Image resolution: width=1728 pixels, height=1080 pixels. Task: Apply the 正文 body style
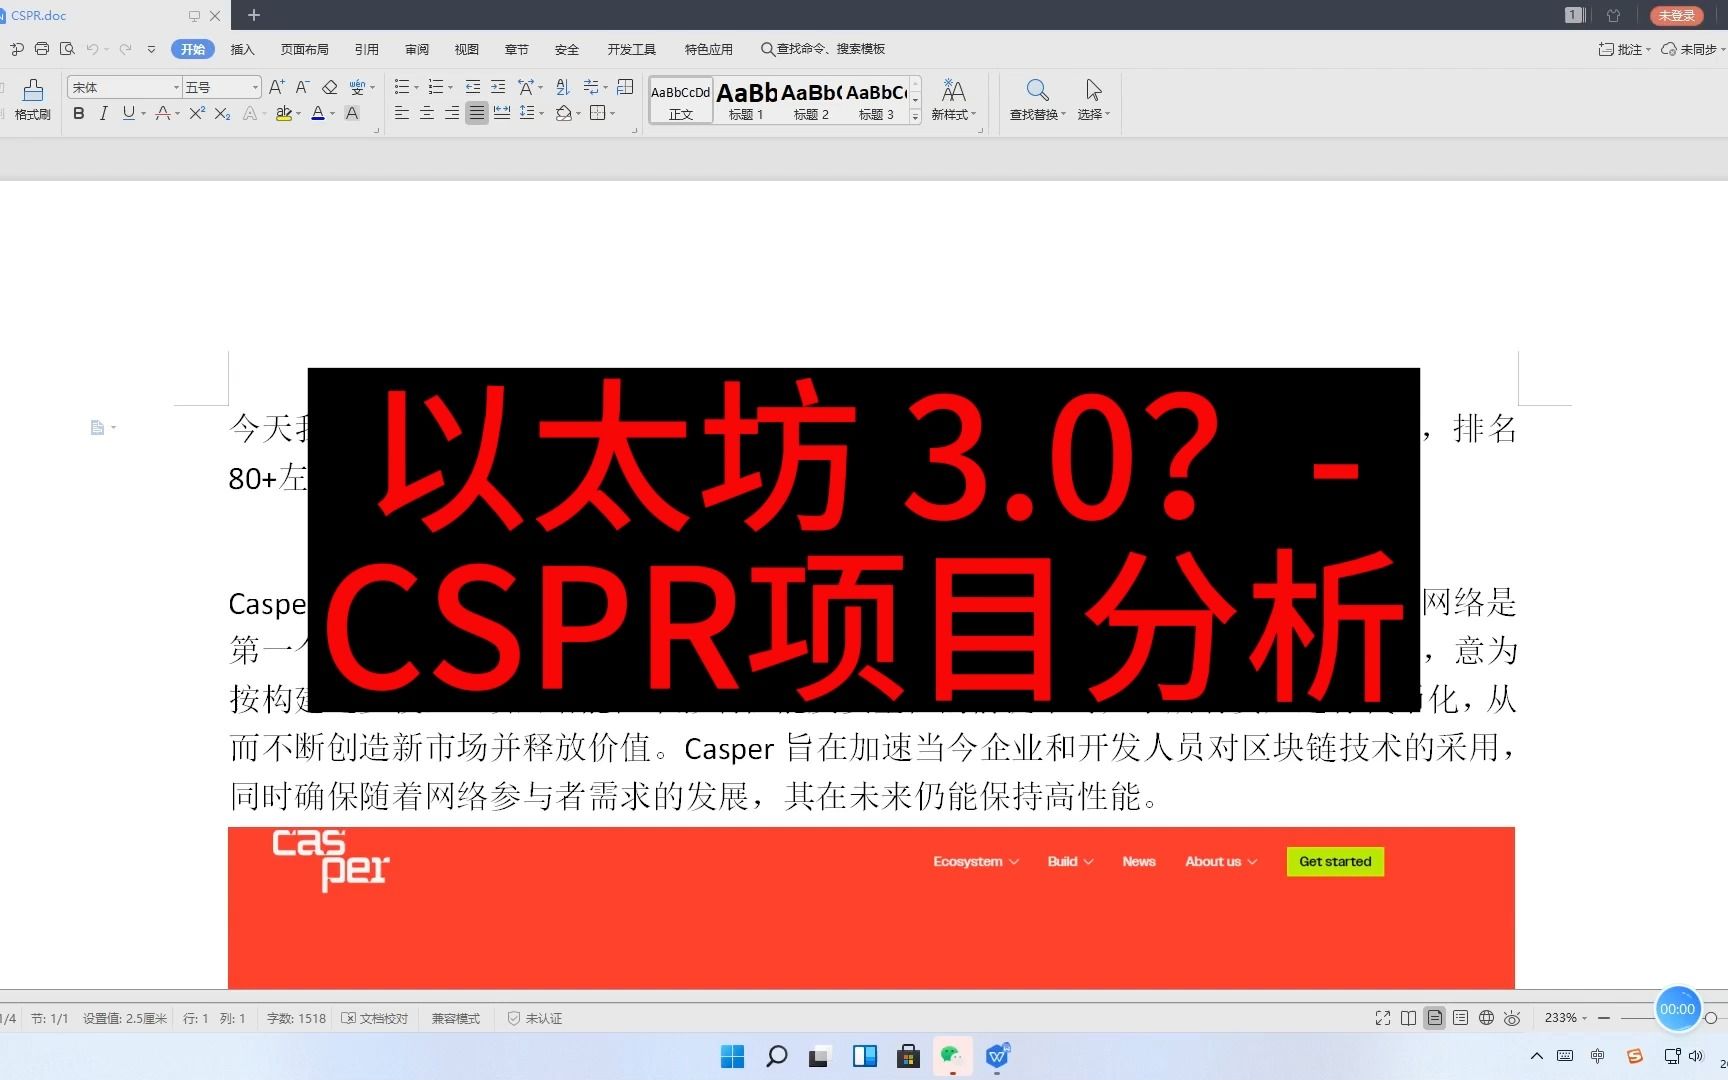tap(681, 100)
